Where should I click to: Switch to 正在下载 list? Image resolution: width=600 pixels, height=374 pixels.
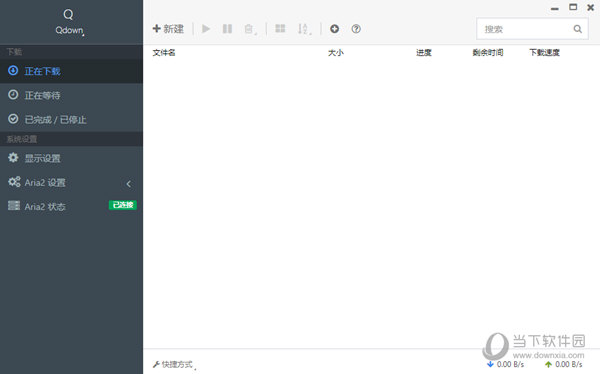(72, 71)
